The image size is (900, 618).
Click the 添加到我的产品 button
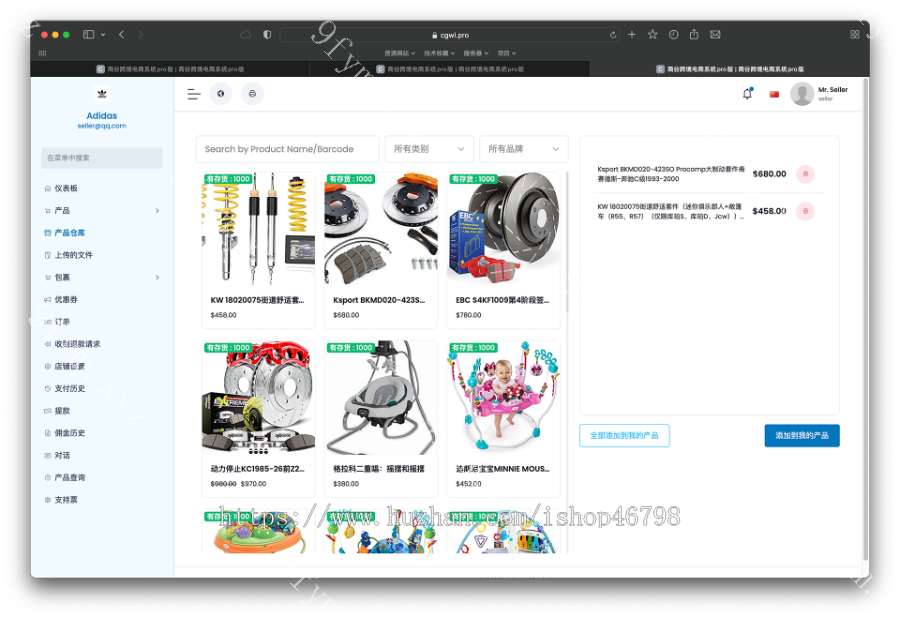pyautogui.click(x=802, y=436)
